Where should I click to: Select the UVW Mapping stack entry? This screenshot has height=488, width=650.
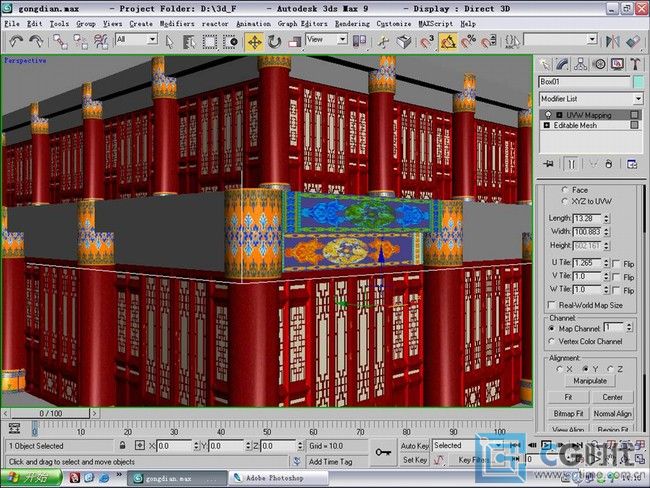click(x=589, y=115)
